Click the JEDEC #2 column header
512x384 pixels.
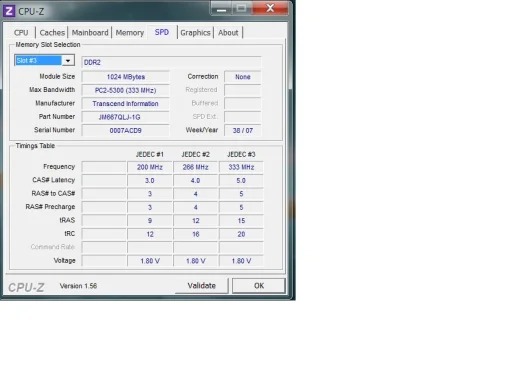[195, 154]
